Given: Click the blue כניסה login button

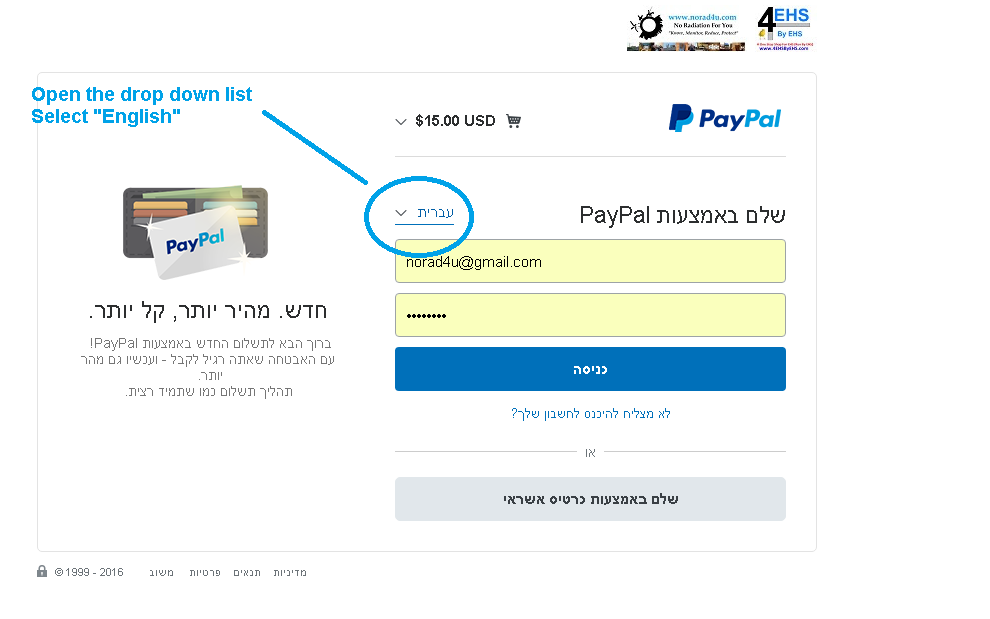Looking at the screenshot, I should point(590,369).
